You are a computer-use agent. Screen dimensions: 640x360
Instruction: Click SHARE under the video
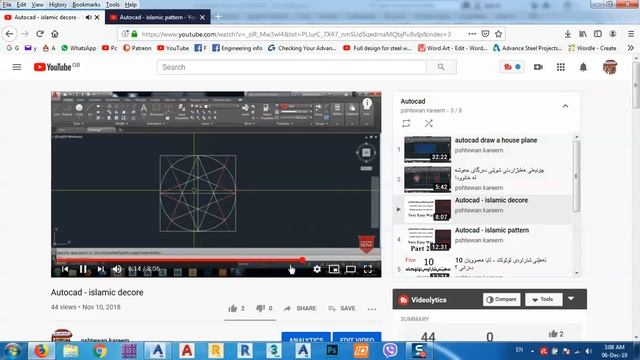click(300, 308)
